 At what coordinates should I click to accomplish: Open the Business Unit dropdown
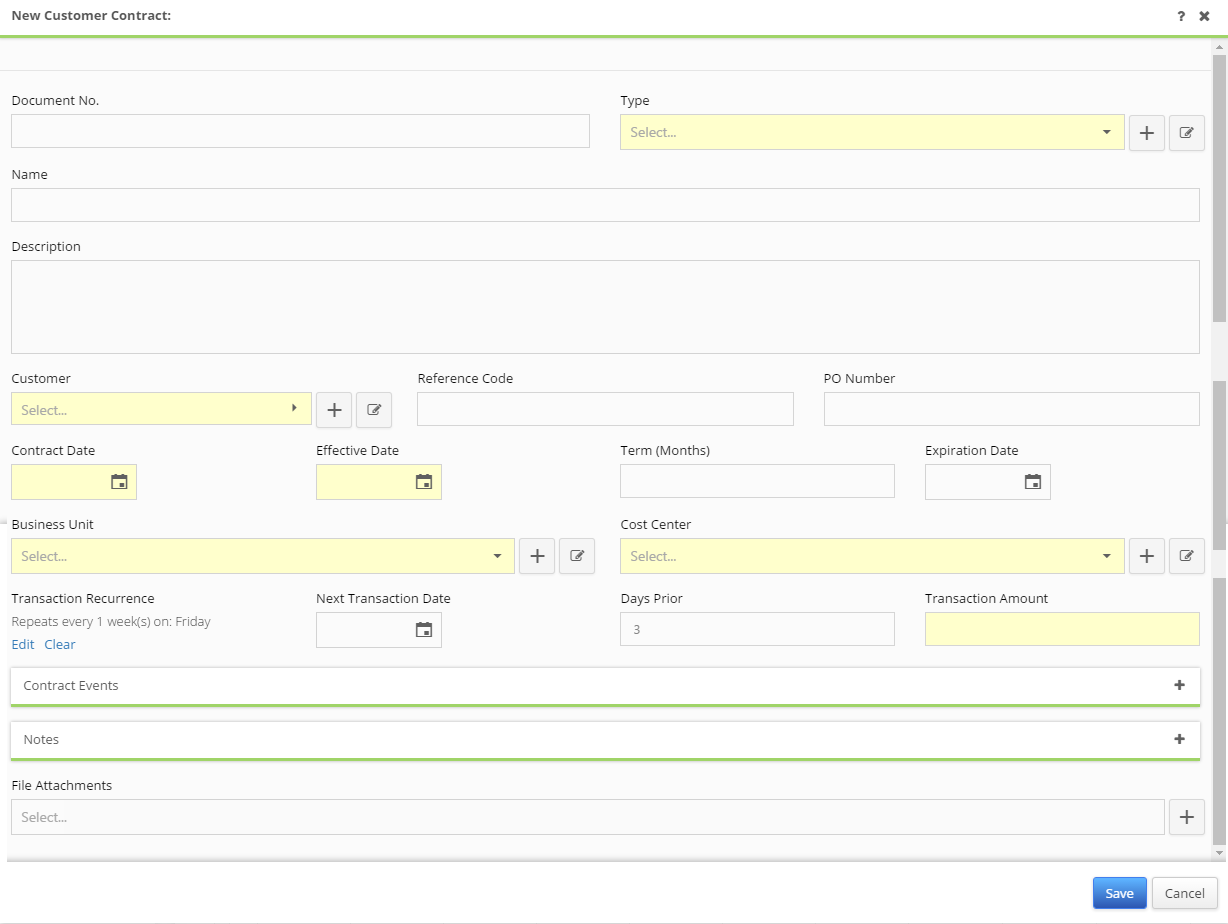click(497, 555)
